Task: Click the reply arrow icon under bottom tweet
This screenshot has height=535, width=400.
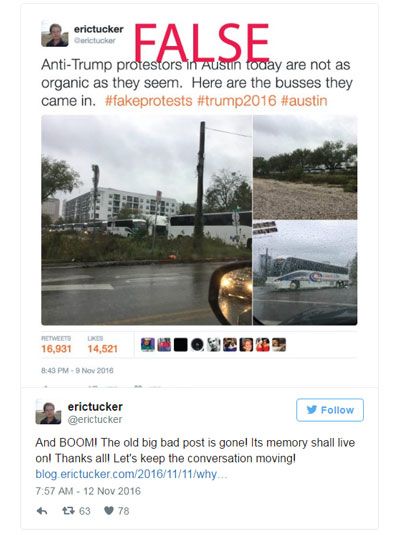Action: click(x=42, y=511)
